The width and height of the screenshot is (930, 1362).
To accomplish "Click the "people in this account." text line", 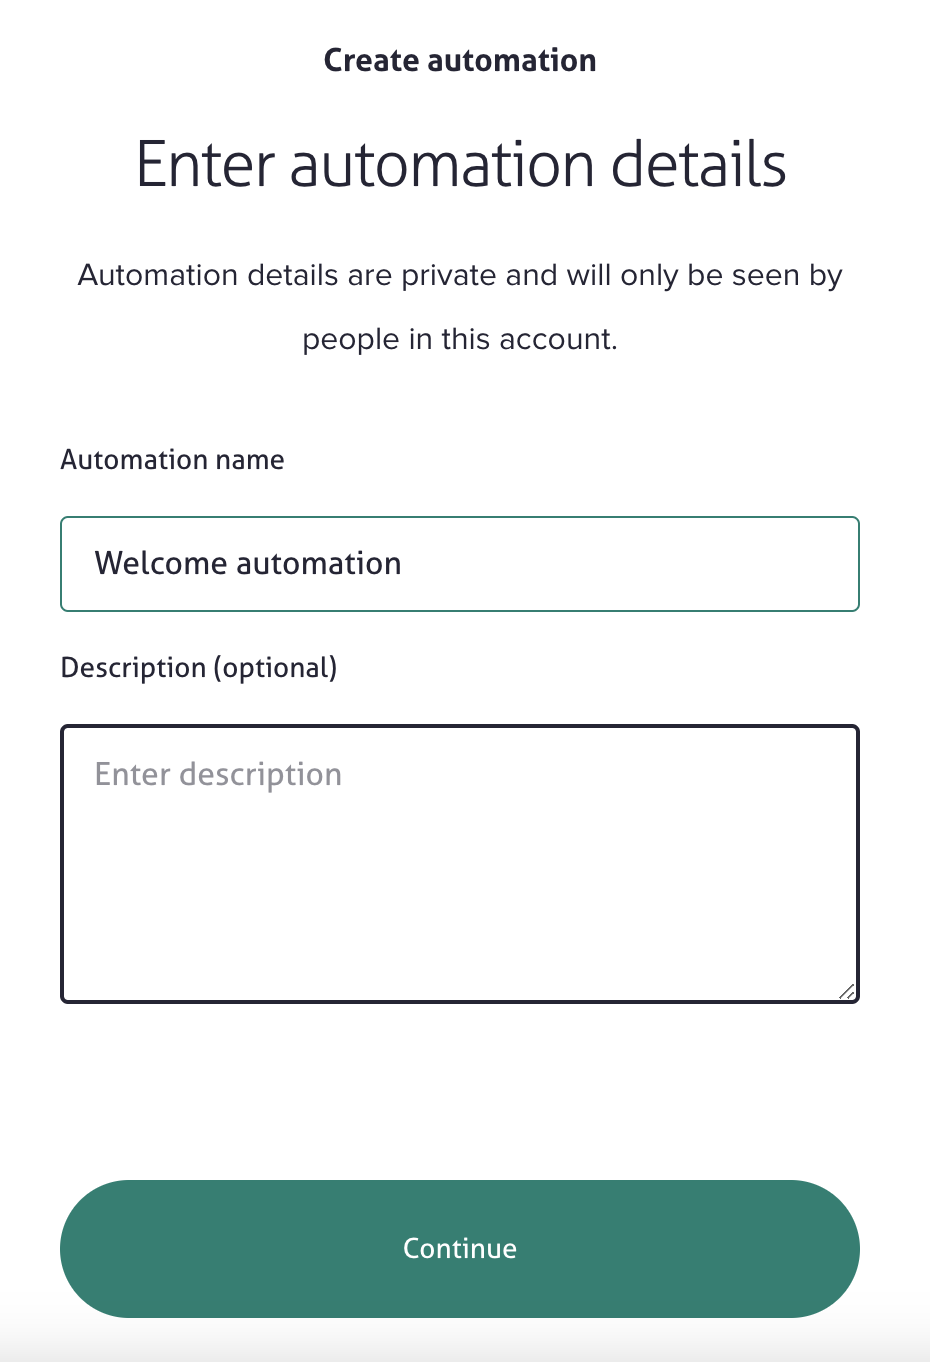I will coord(460,340).
